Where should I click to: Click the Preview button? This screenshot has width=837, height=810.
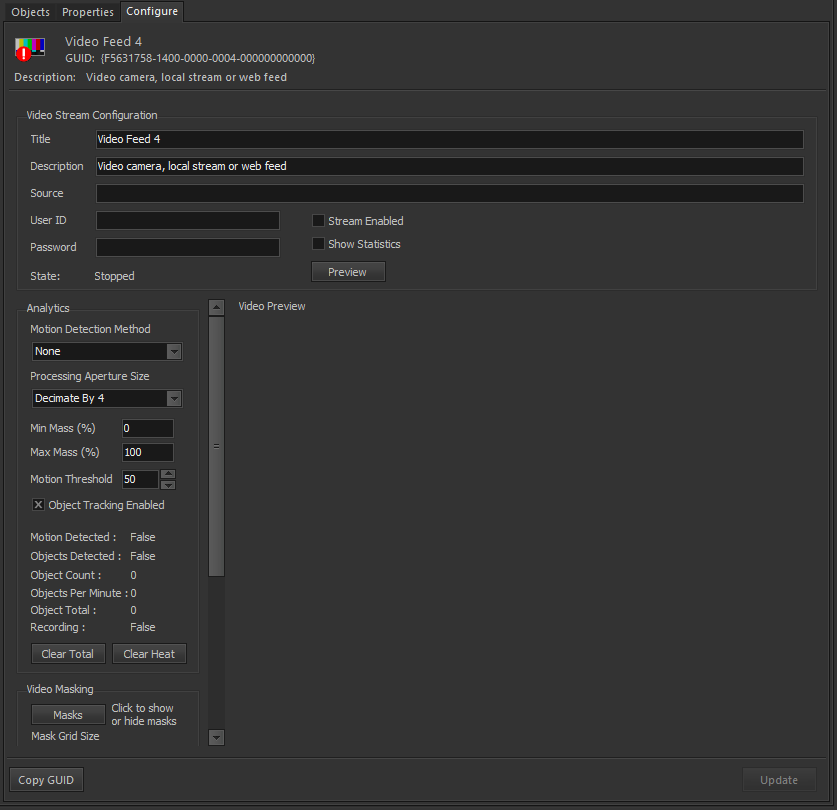coord(348,272)
